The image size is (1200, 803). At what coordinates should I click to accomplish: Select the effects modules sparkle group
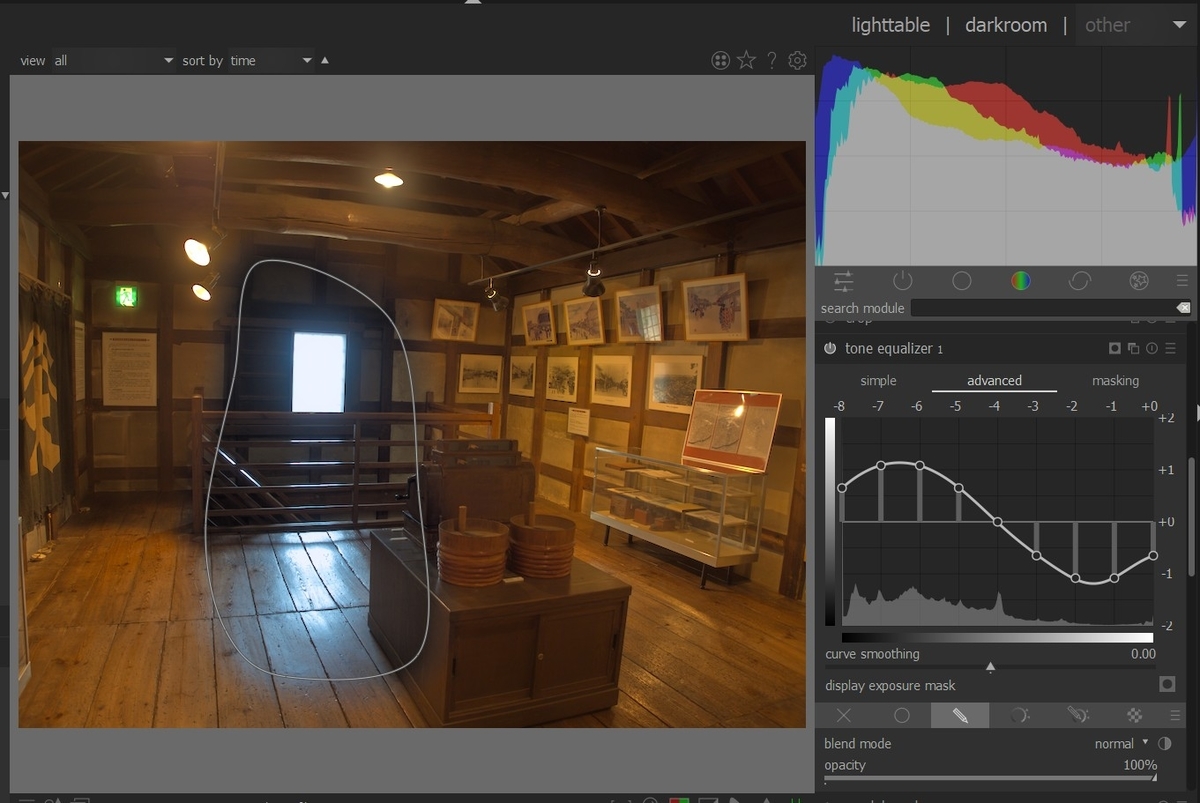pos(1138,282)
